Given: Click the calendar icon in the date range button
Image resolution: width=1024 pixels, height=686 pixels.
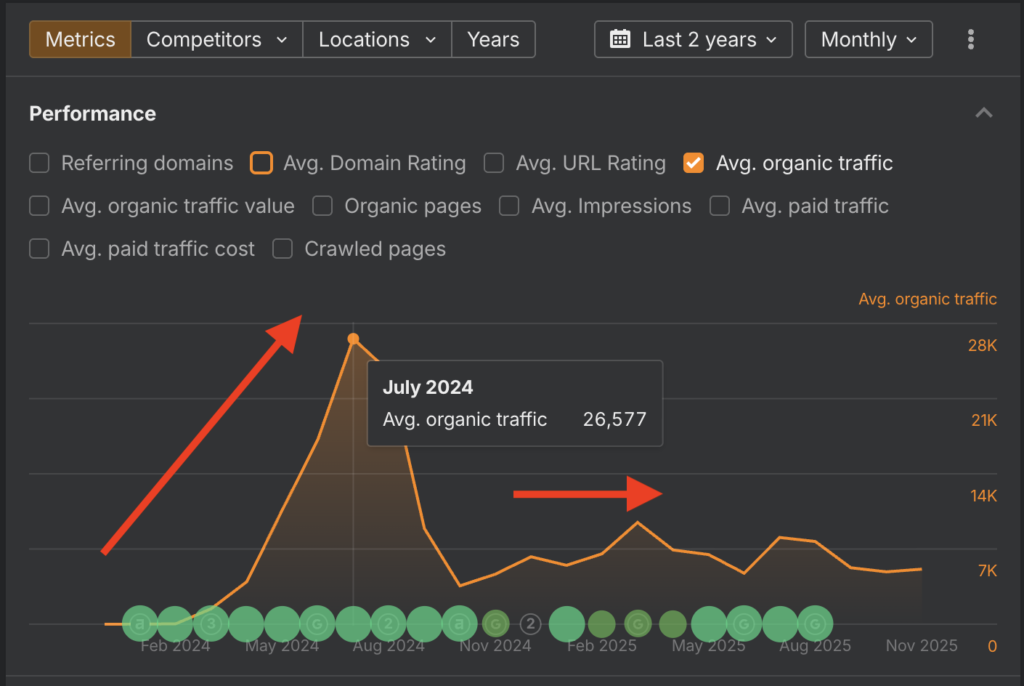Looking at the screenshot, I should 620,40.
